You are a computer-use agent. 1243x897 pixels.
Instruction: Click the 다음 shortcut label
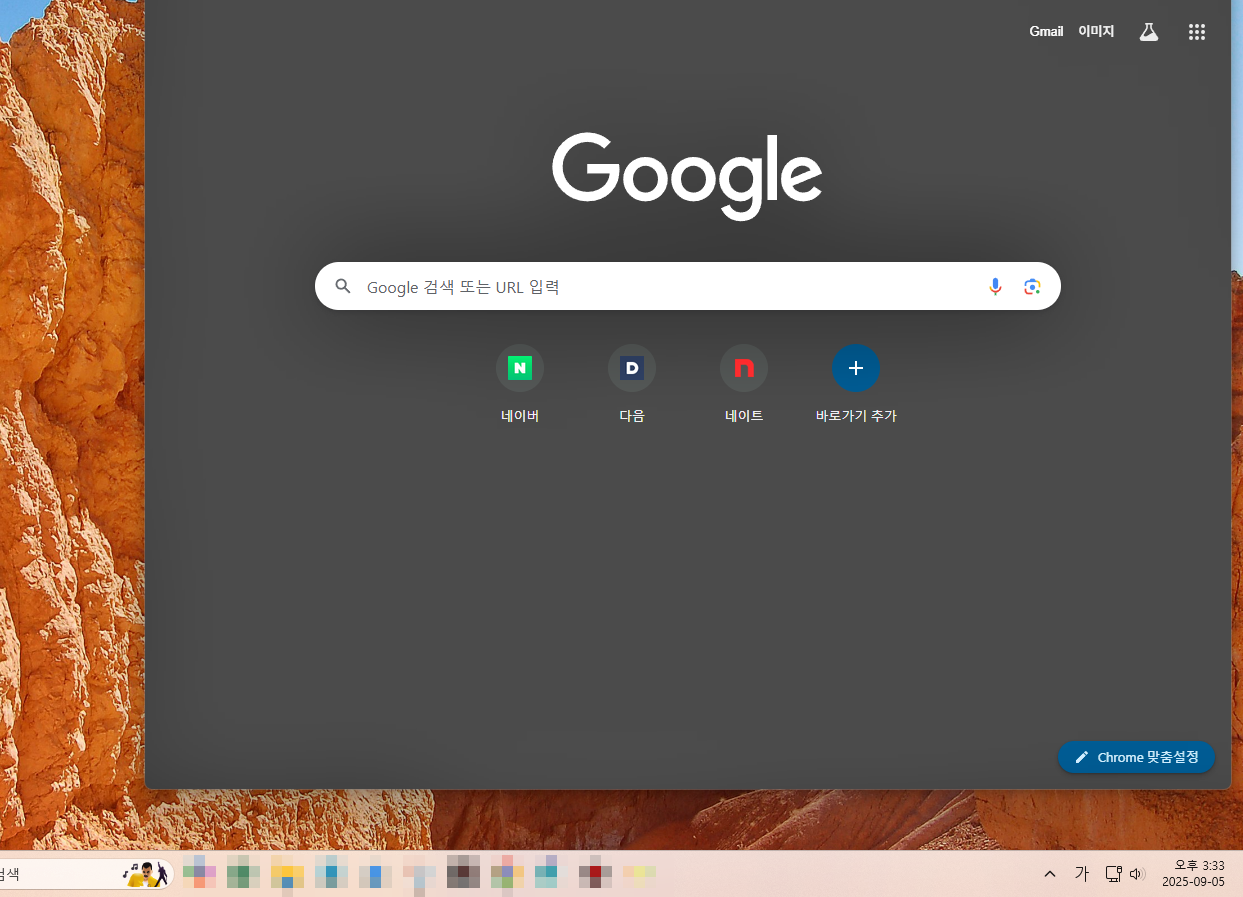point(632,416)
